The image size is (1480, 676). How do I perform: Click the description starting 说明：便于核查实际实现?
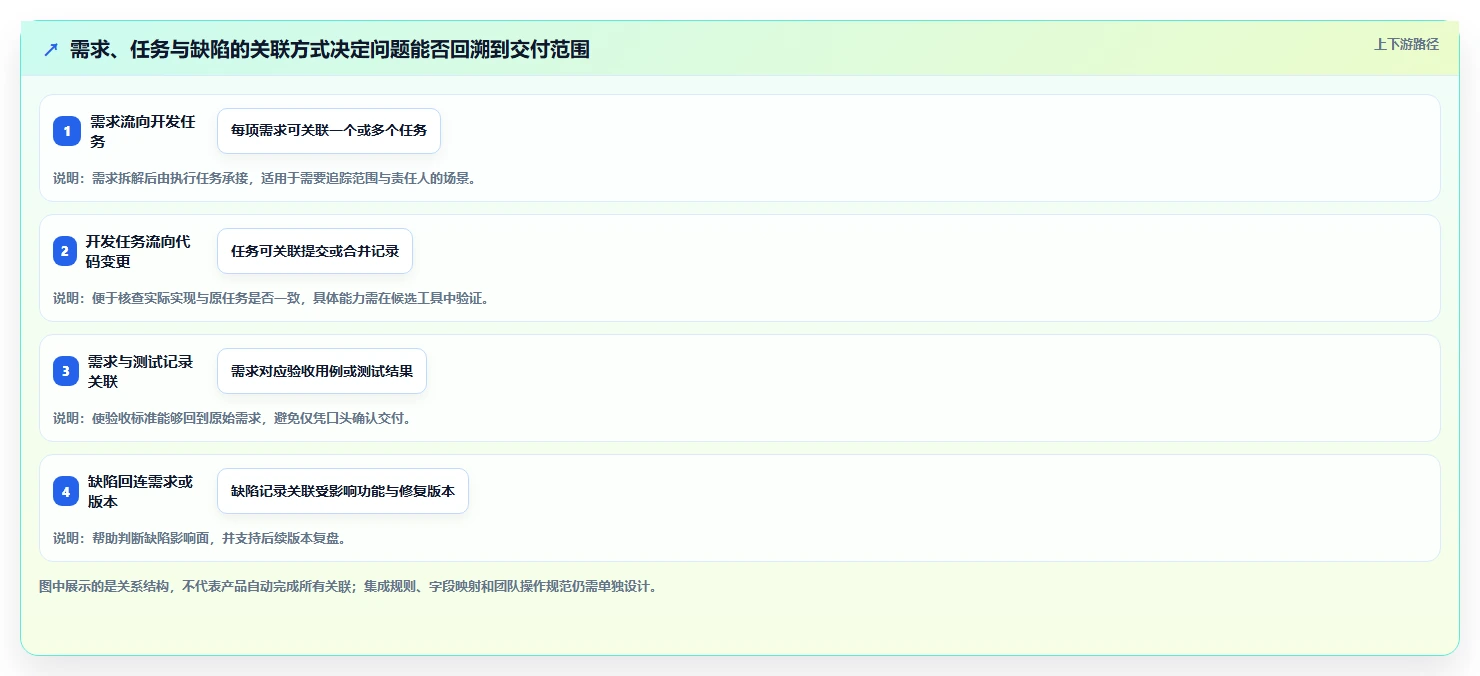[x=271, y=298]
